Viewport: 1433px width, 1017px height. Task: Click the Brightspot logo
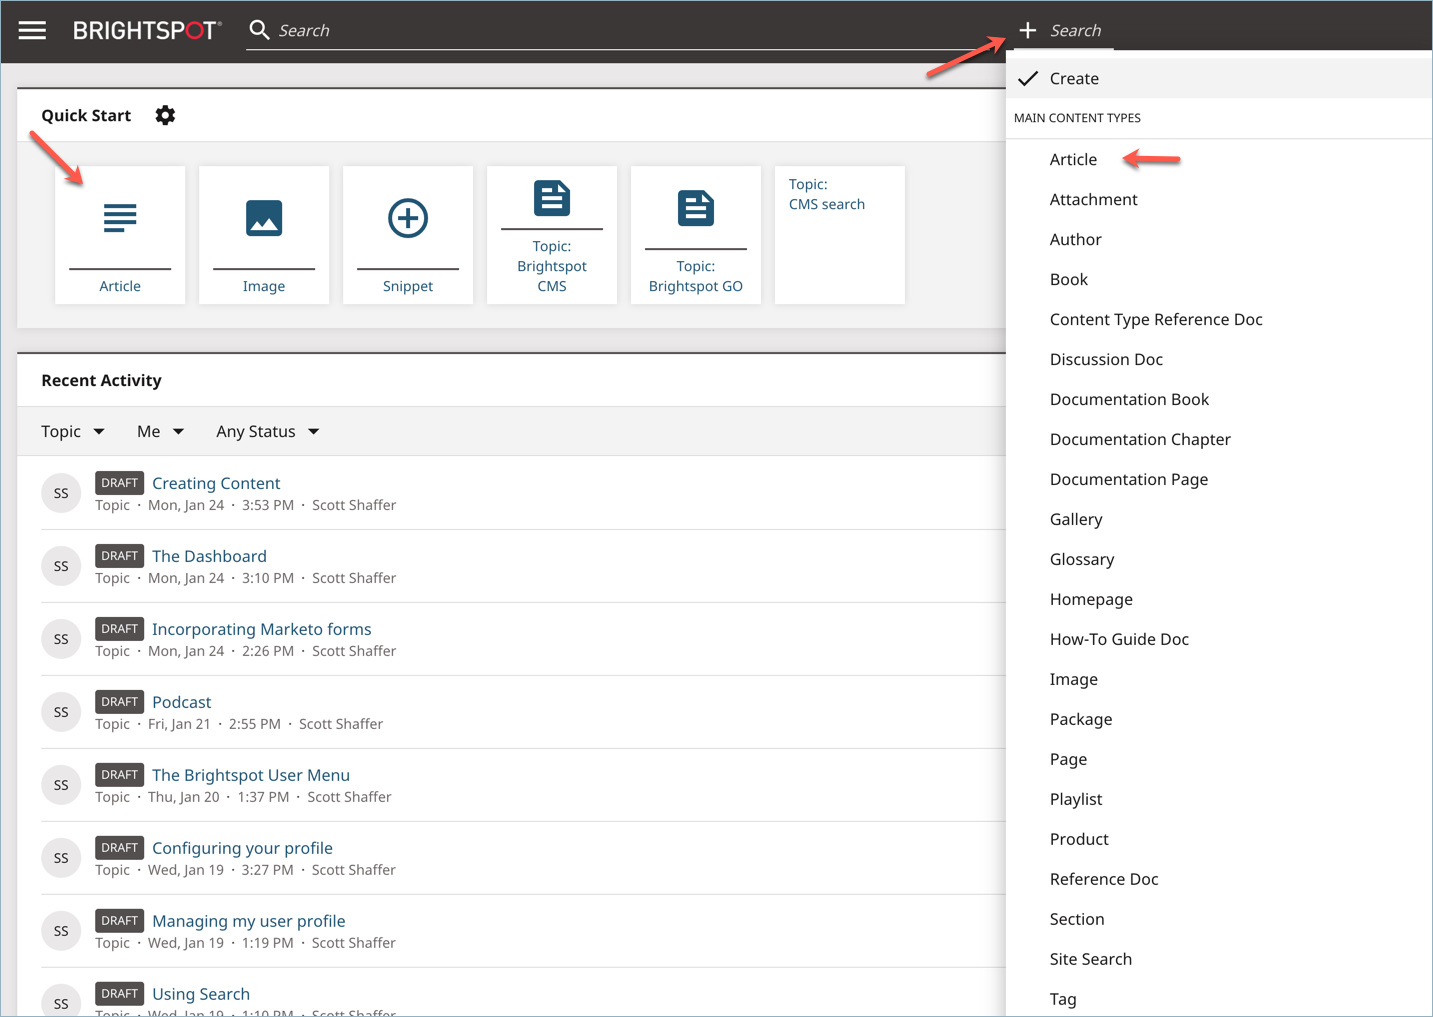pyautogui.click(x=147, y=30)
